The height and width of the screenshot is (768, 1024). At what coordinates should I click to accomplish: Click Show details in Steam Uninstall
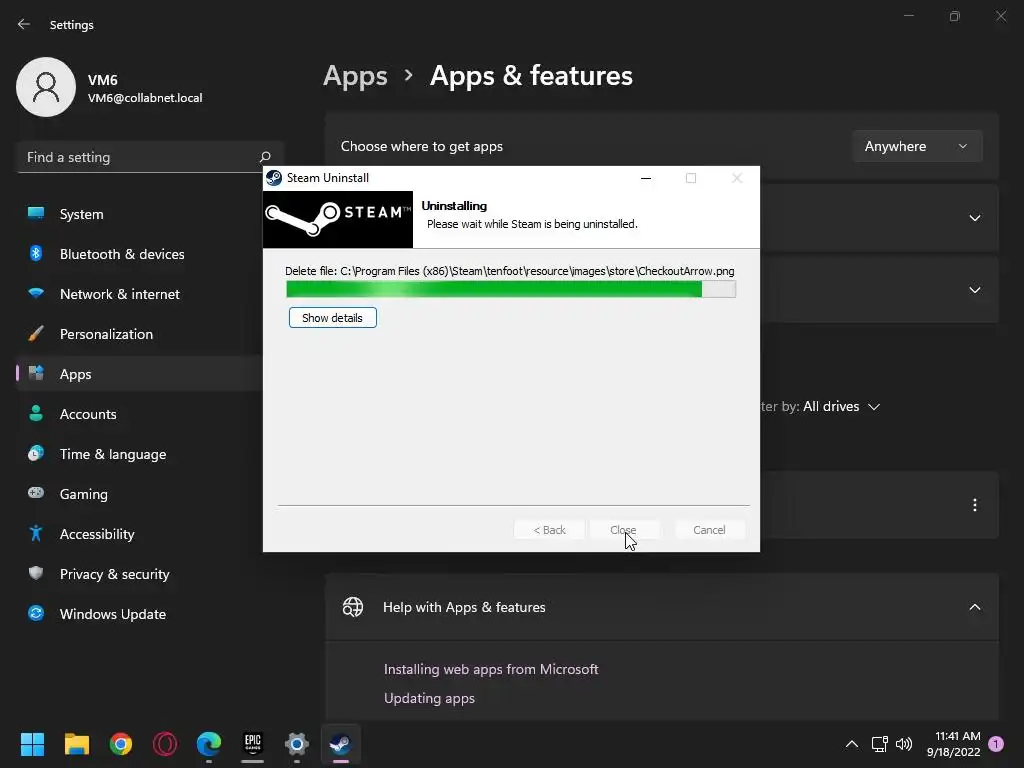point(332,318)
